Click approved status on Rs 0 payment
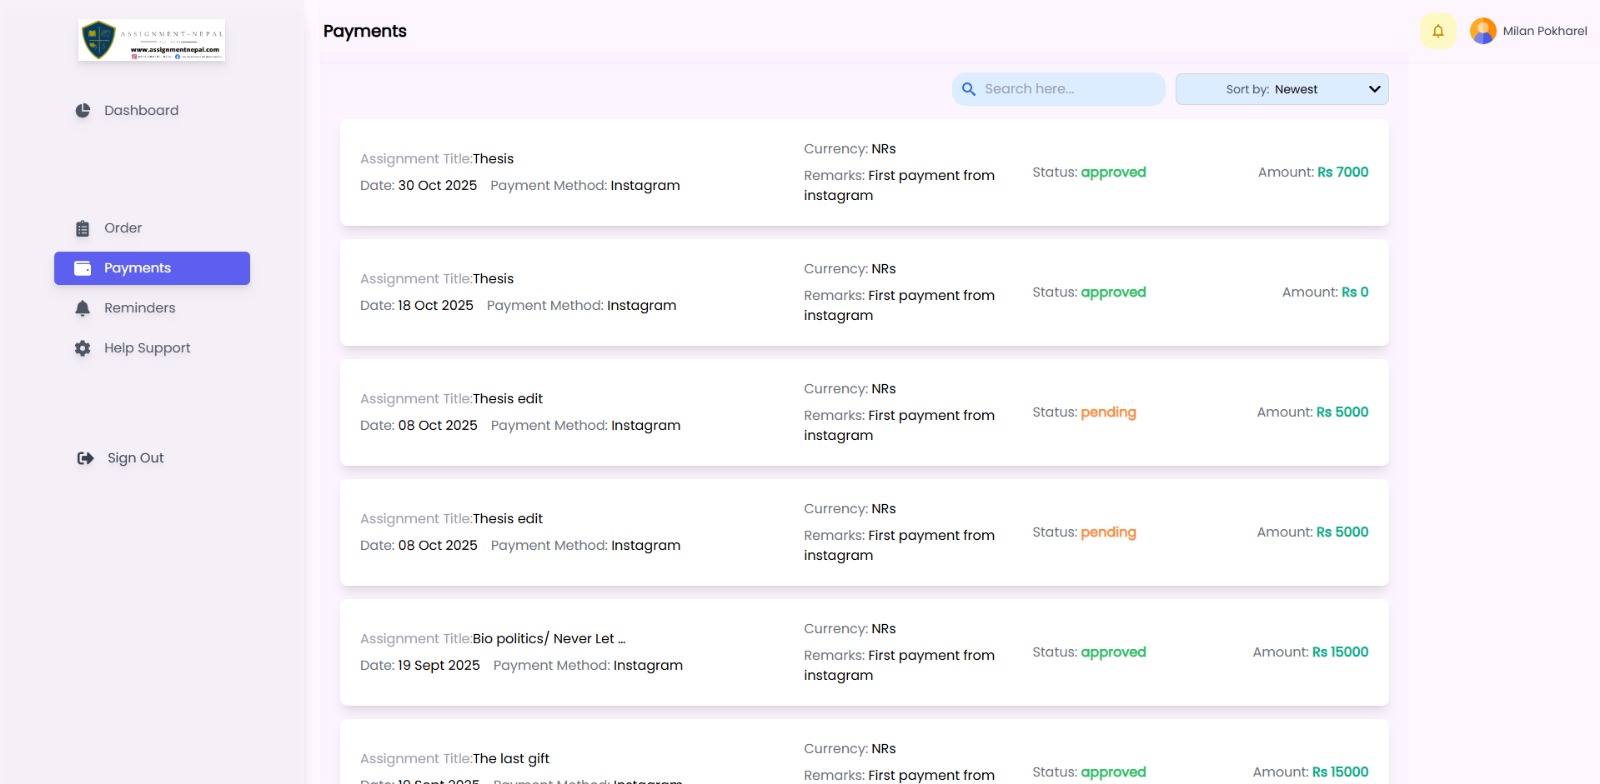Image resolution: width=1600 pixels, height=784 pixels. click(1113, 292)
